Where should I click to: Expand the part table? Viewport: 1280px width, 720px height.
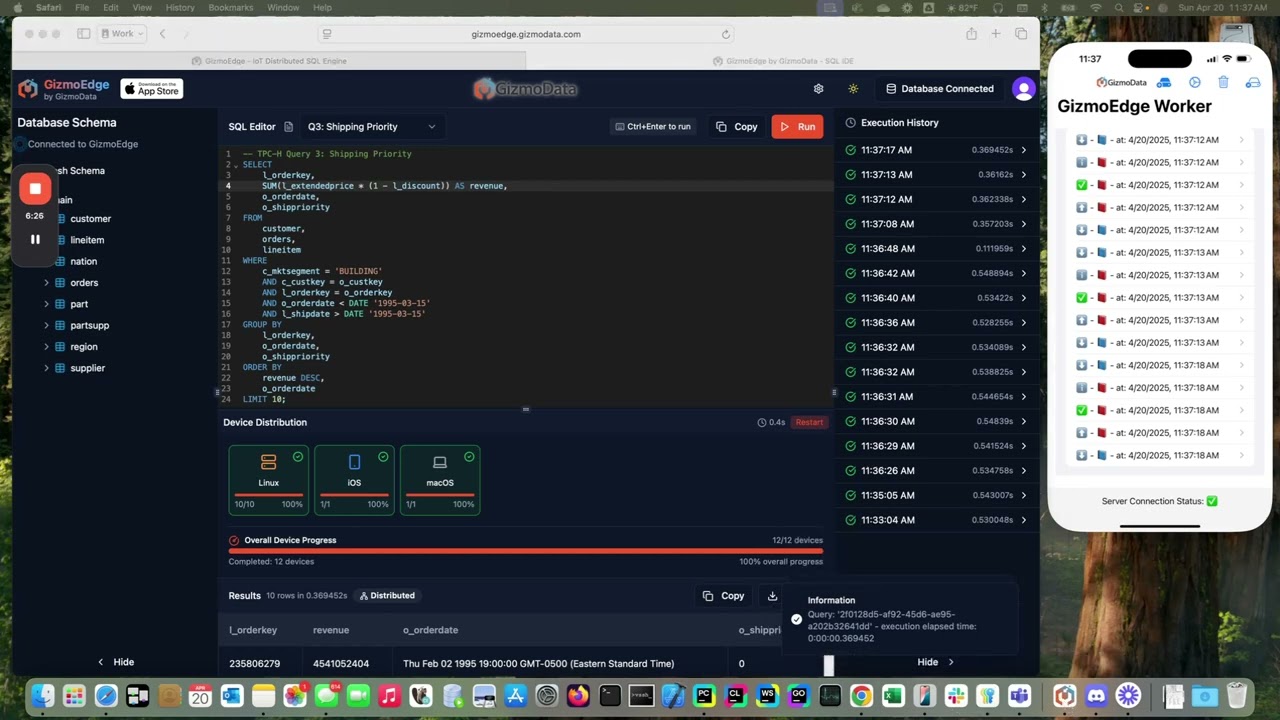point(46,304)
